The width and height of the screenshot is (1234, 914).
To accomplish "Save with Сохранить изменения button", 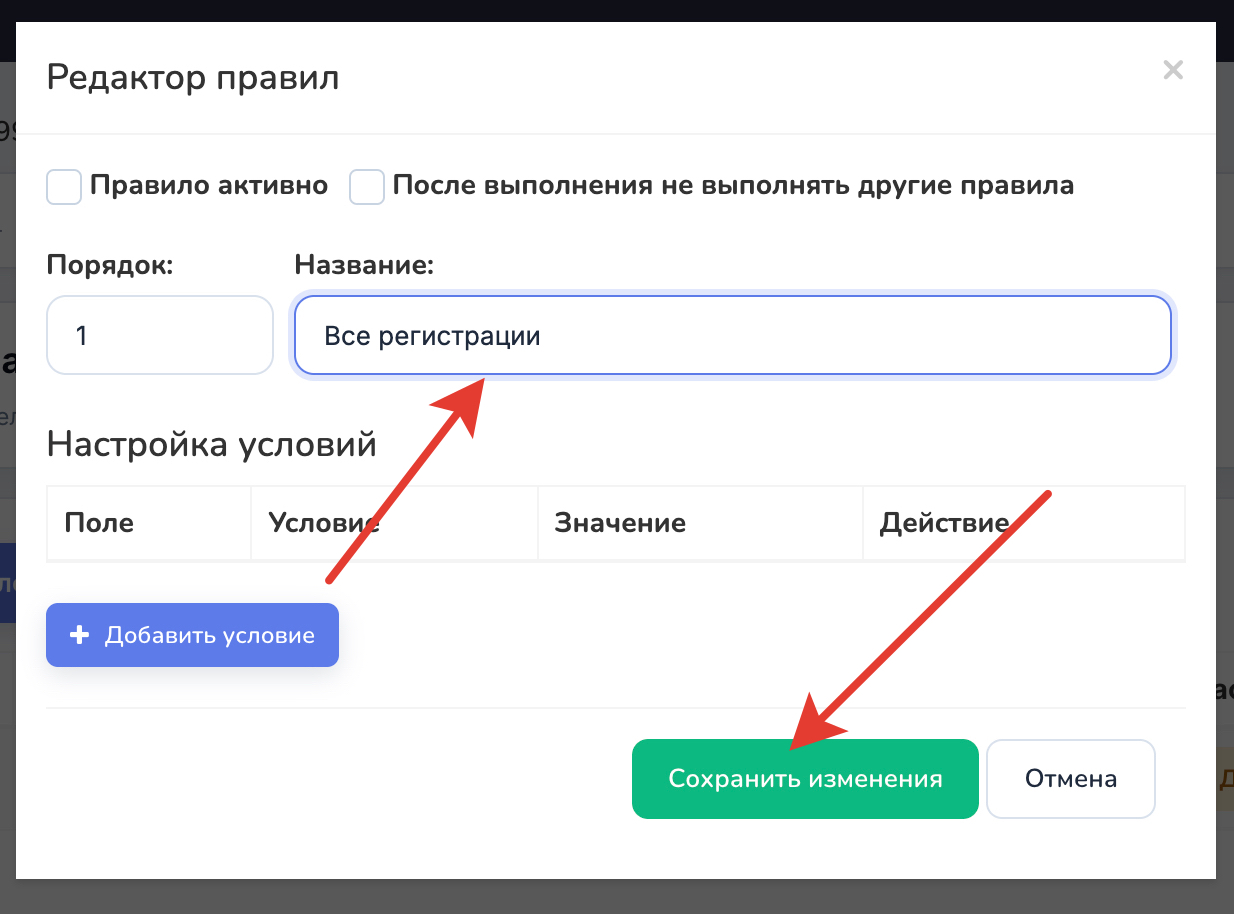I will [x=805, y=779].
